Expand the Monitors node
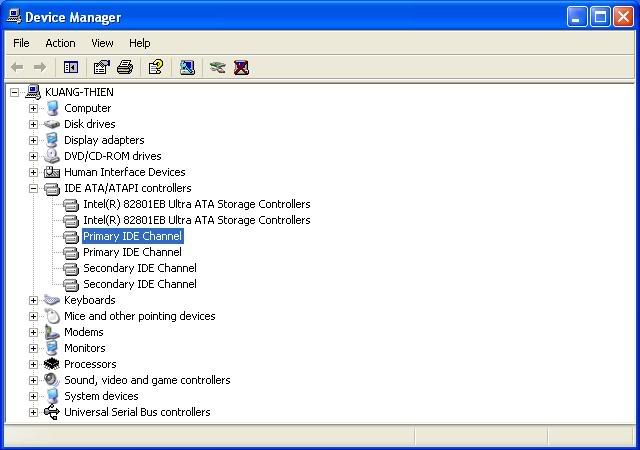640x450 pixels. [x=33, y=348]
